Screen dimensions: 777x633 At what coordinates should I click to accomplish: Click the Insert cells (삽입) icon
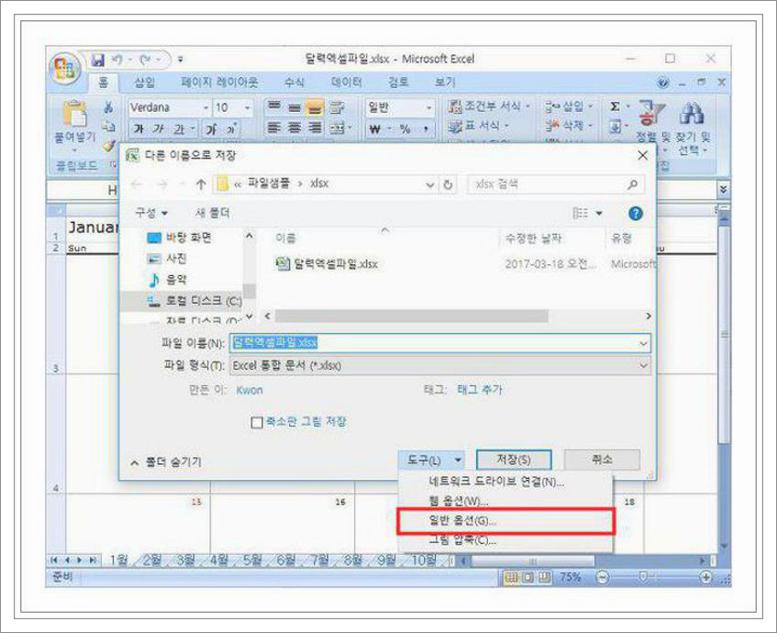[x=552, y=107]
